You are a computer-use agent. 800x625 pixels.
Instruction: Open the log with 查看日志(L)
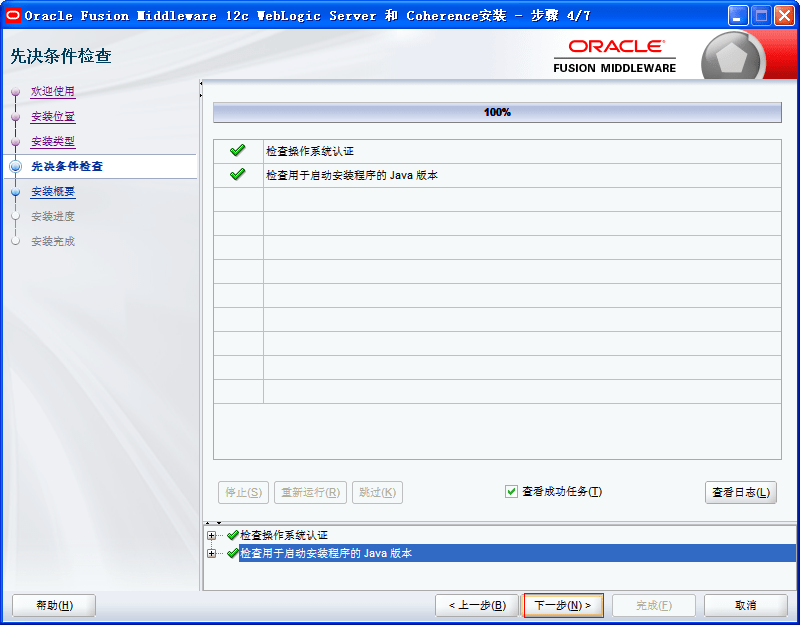pos(741,492)
